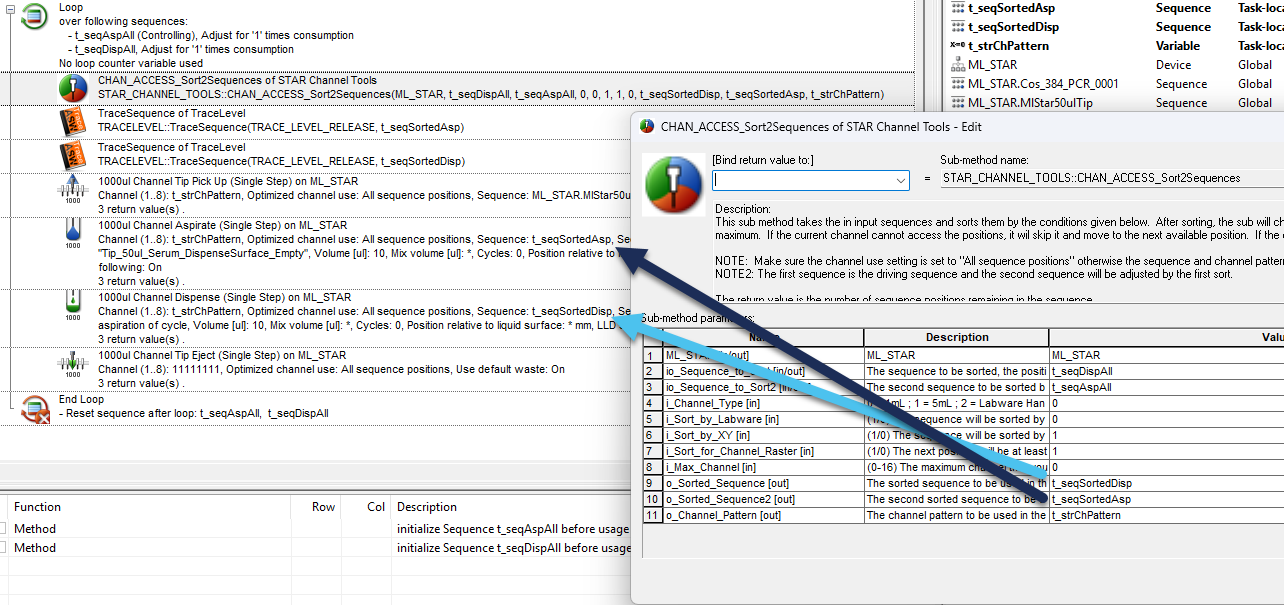Open the Bind return value dropdown
The height and width of the screenshot is (605, 1284).
tap(900, 180)
